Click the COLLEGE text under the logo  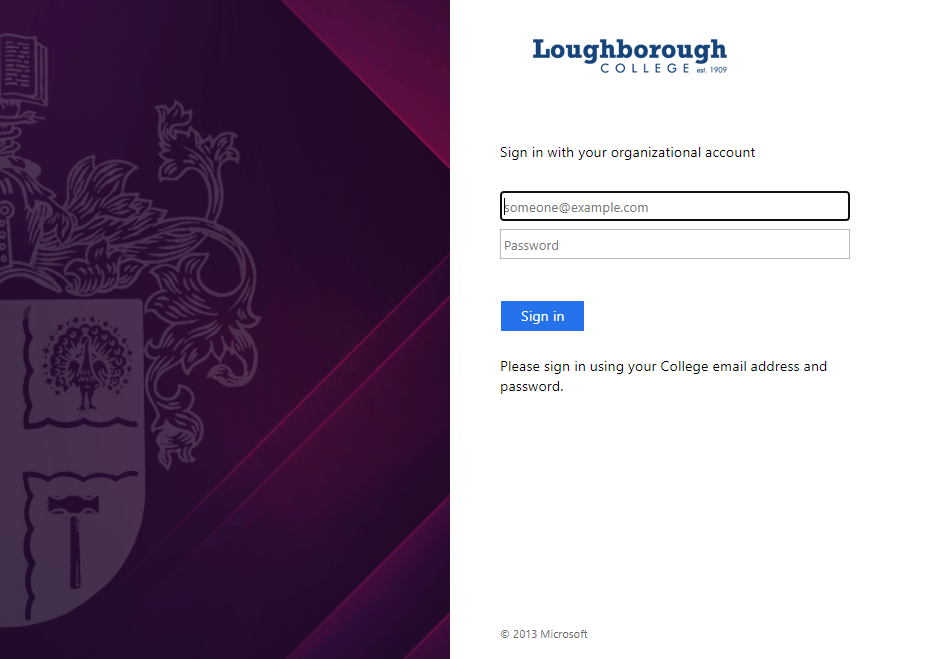pos(645,68)
